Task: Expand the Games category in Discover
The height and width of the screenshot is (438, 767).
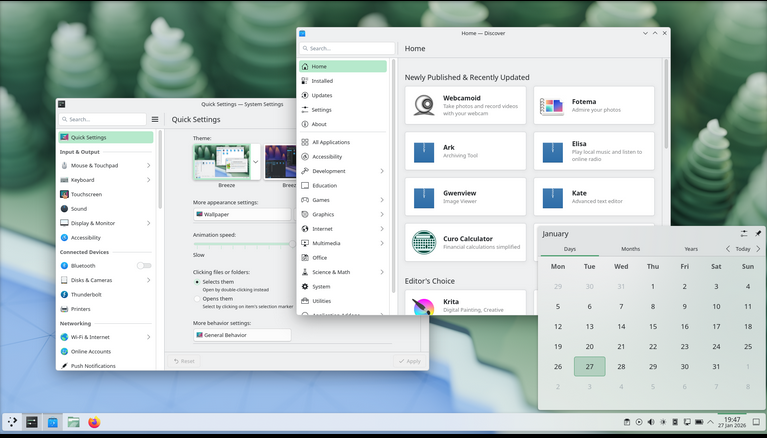Action: 382,200
